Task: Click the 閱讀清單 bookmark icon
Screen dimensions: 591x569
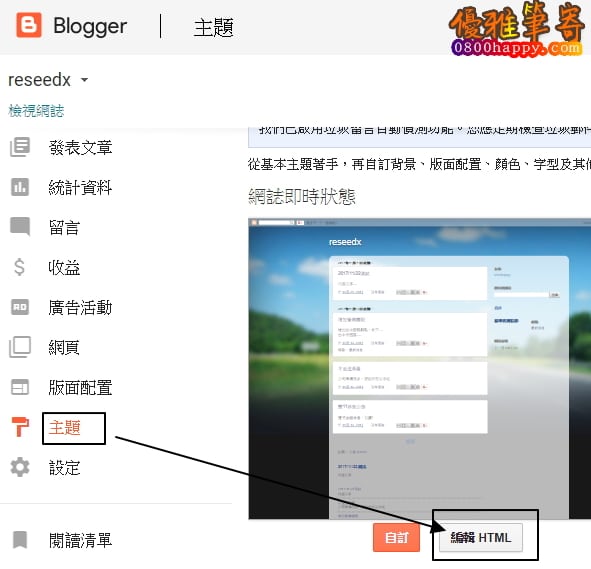Action: [20, 540]
